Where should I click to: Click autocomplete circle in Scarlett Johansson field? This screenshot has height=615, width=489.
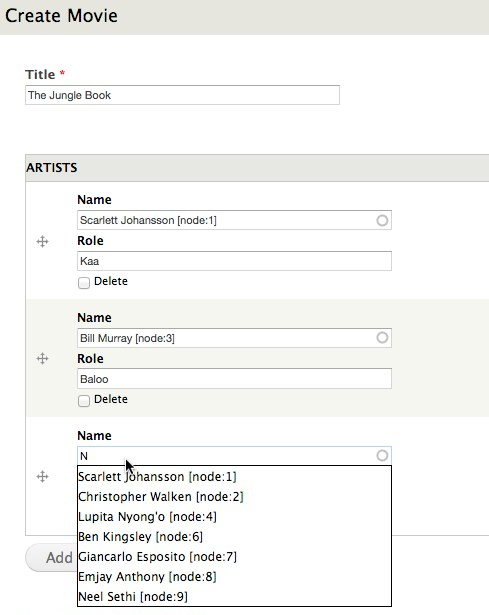382,220
